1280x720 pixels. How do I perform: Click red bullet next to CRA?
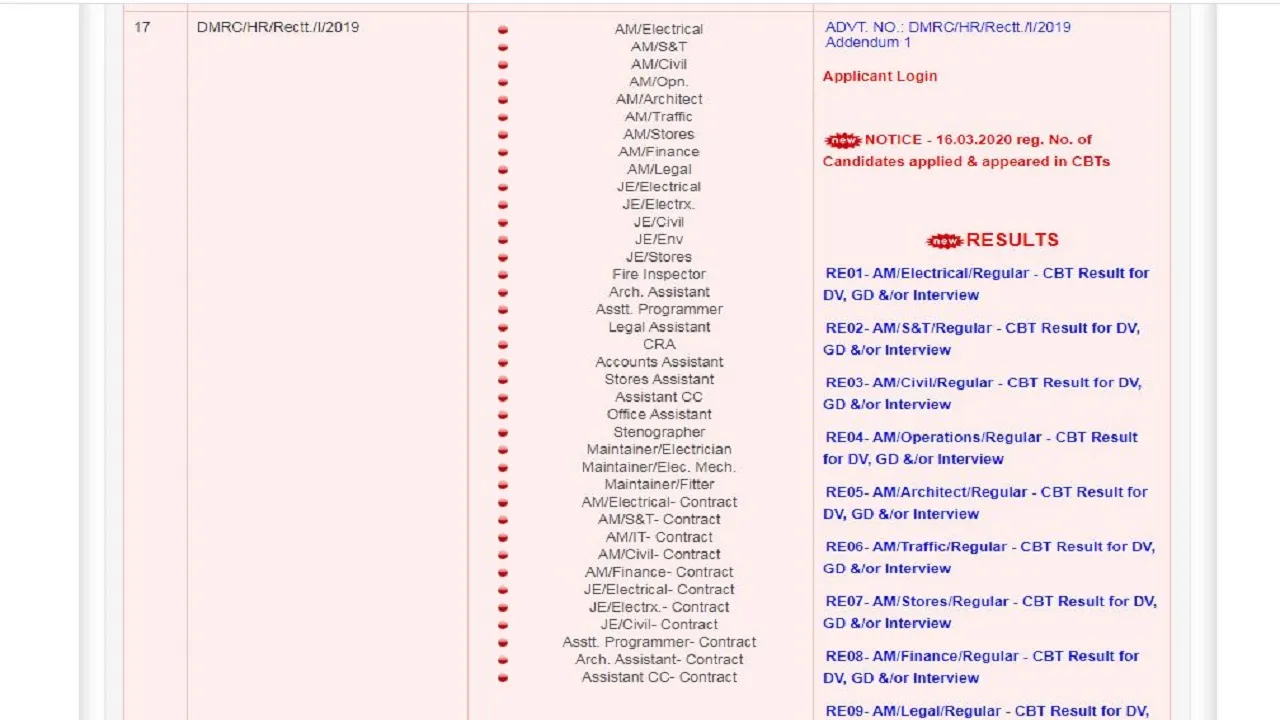503,345
